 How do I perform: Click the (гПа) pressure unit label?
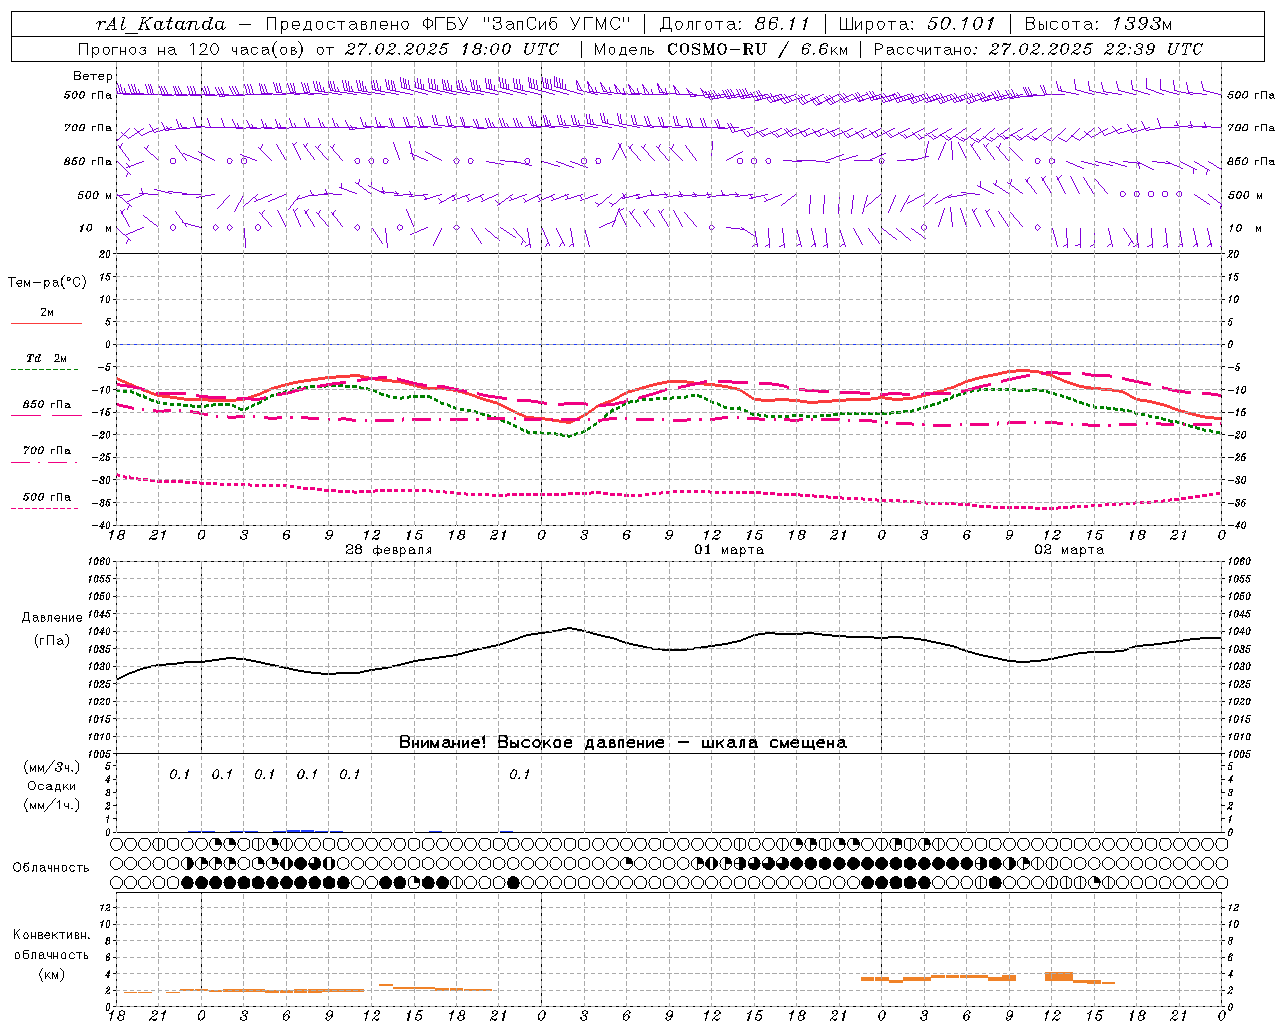point(52,641)
